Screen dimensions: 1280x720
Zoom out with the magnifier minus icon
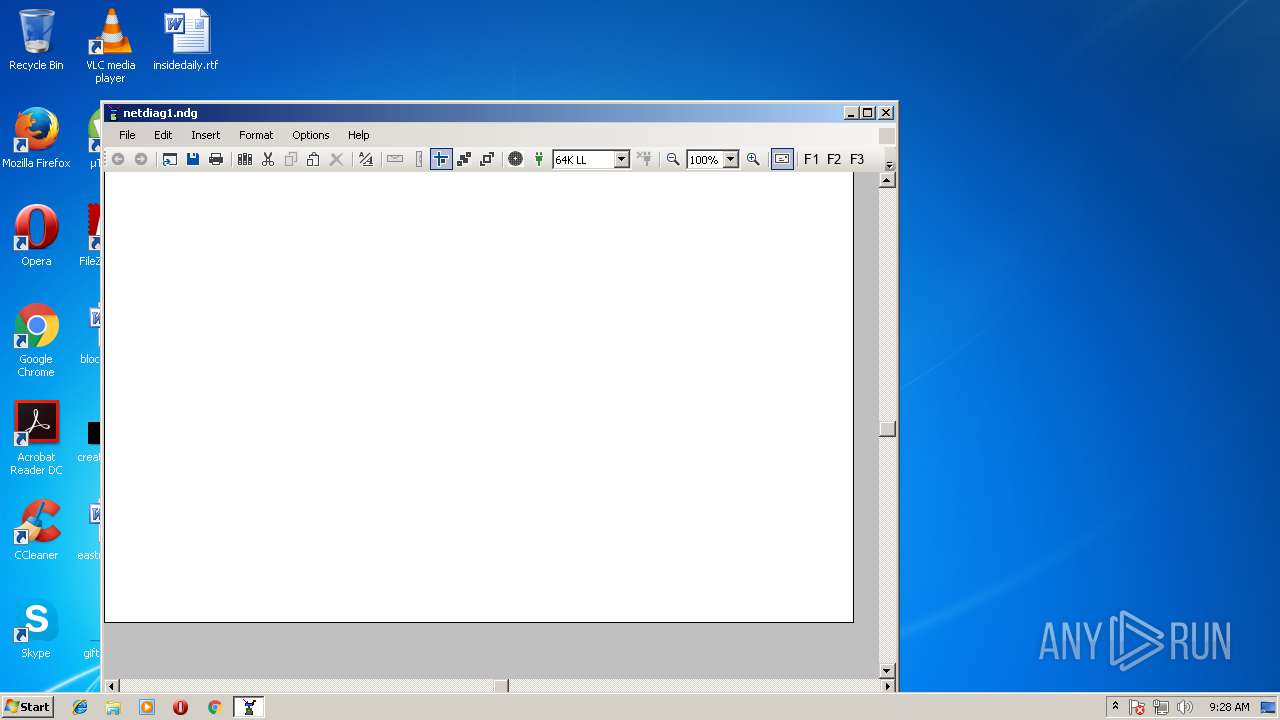tap(673, 159)
